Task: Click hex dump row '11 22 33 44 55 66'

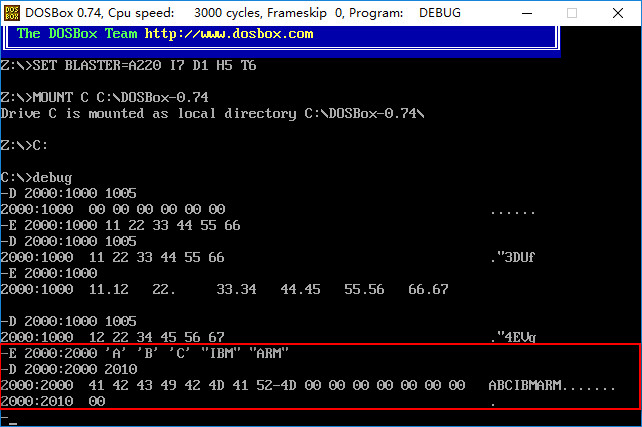Action: [x=157, y=257]
